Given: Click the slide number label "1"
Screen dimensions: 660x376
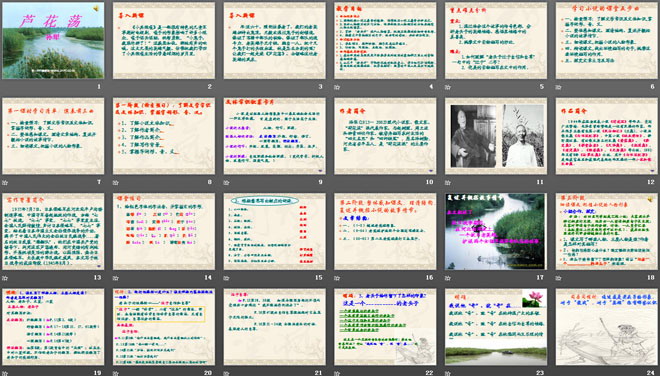Looking at the screenshot, I should coord(99,87).
